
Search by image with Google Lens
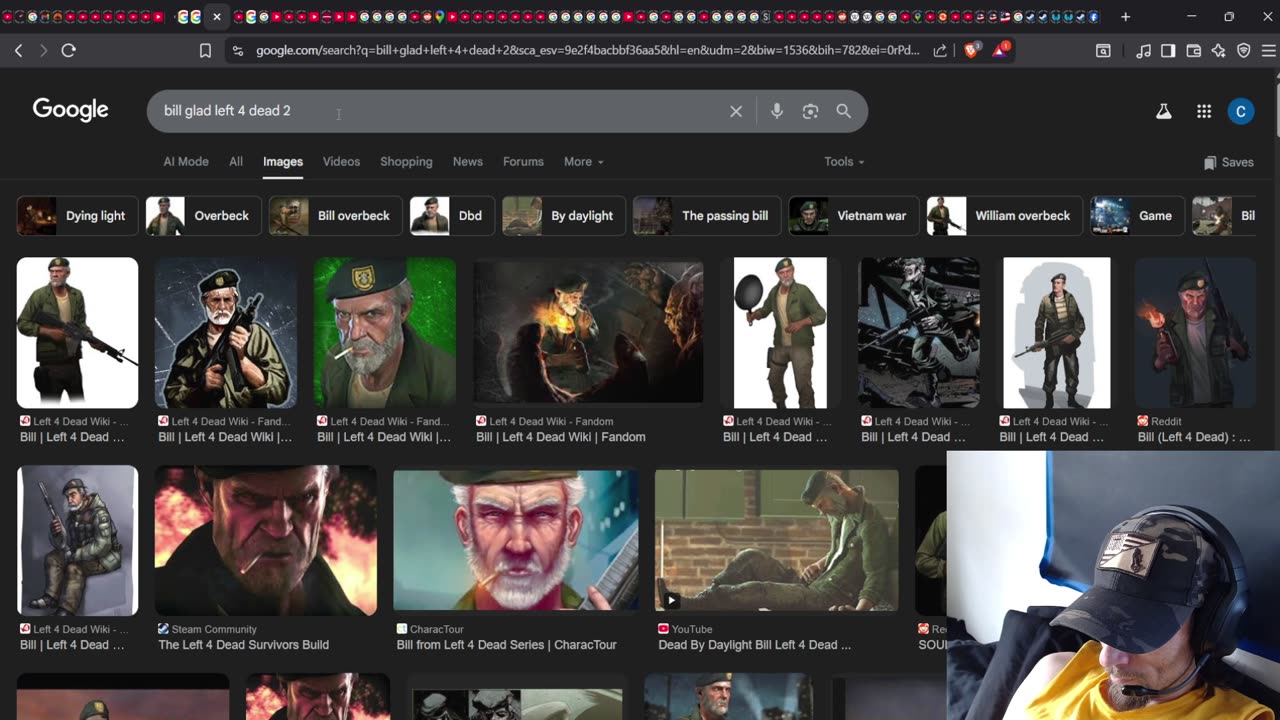point(810,111)
